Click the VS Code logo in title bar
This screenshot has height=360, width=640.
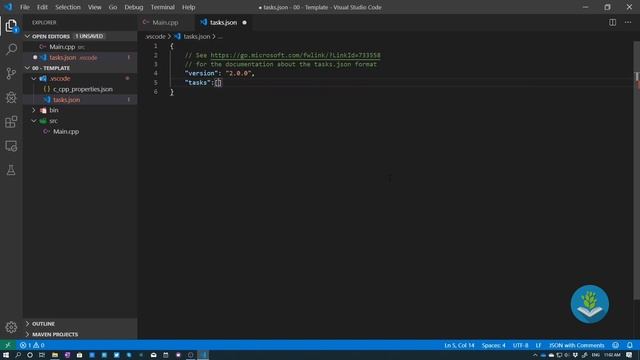(x=8, y=7)
